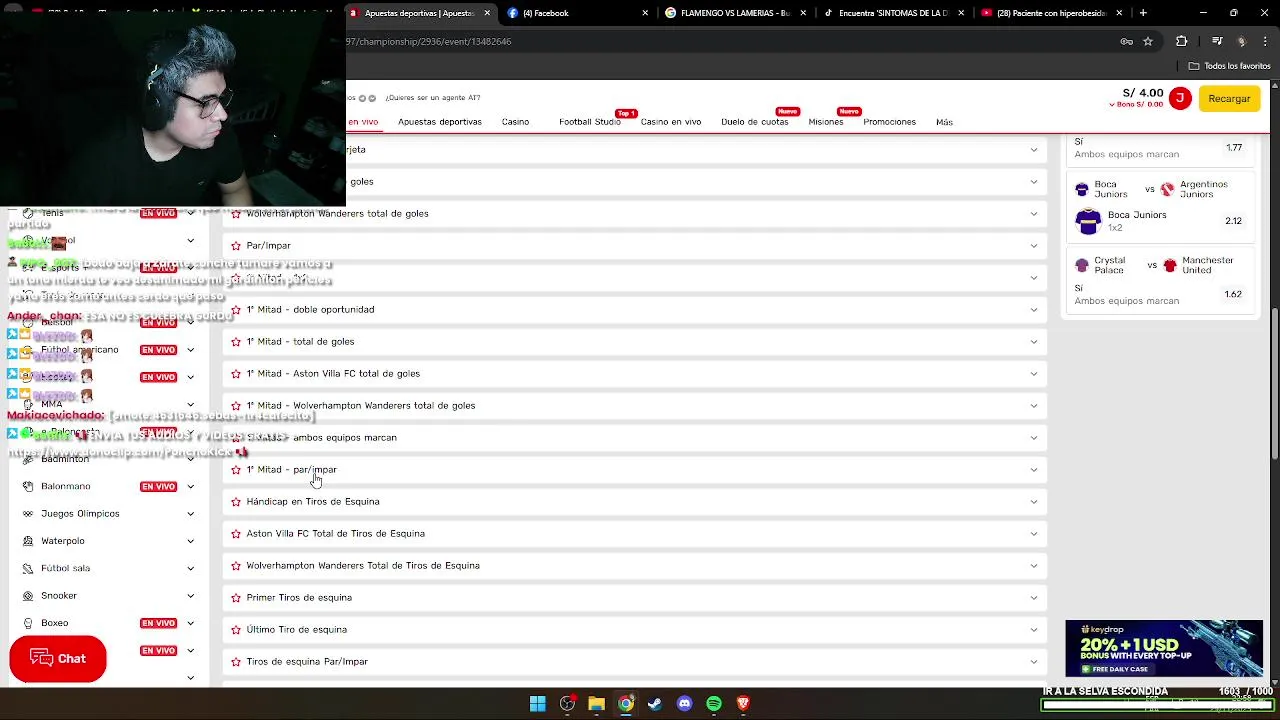This screenshot has width=1280, height=720.
Task: Favorite 1ª Mitad - par/impar star
Action: coord(236,470)
